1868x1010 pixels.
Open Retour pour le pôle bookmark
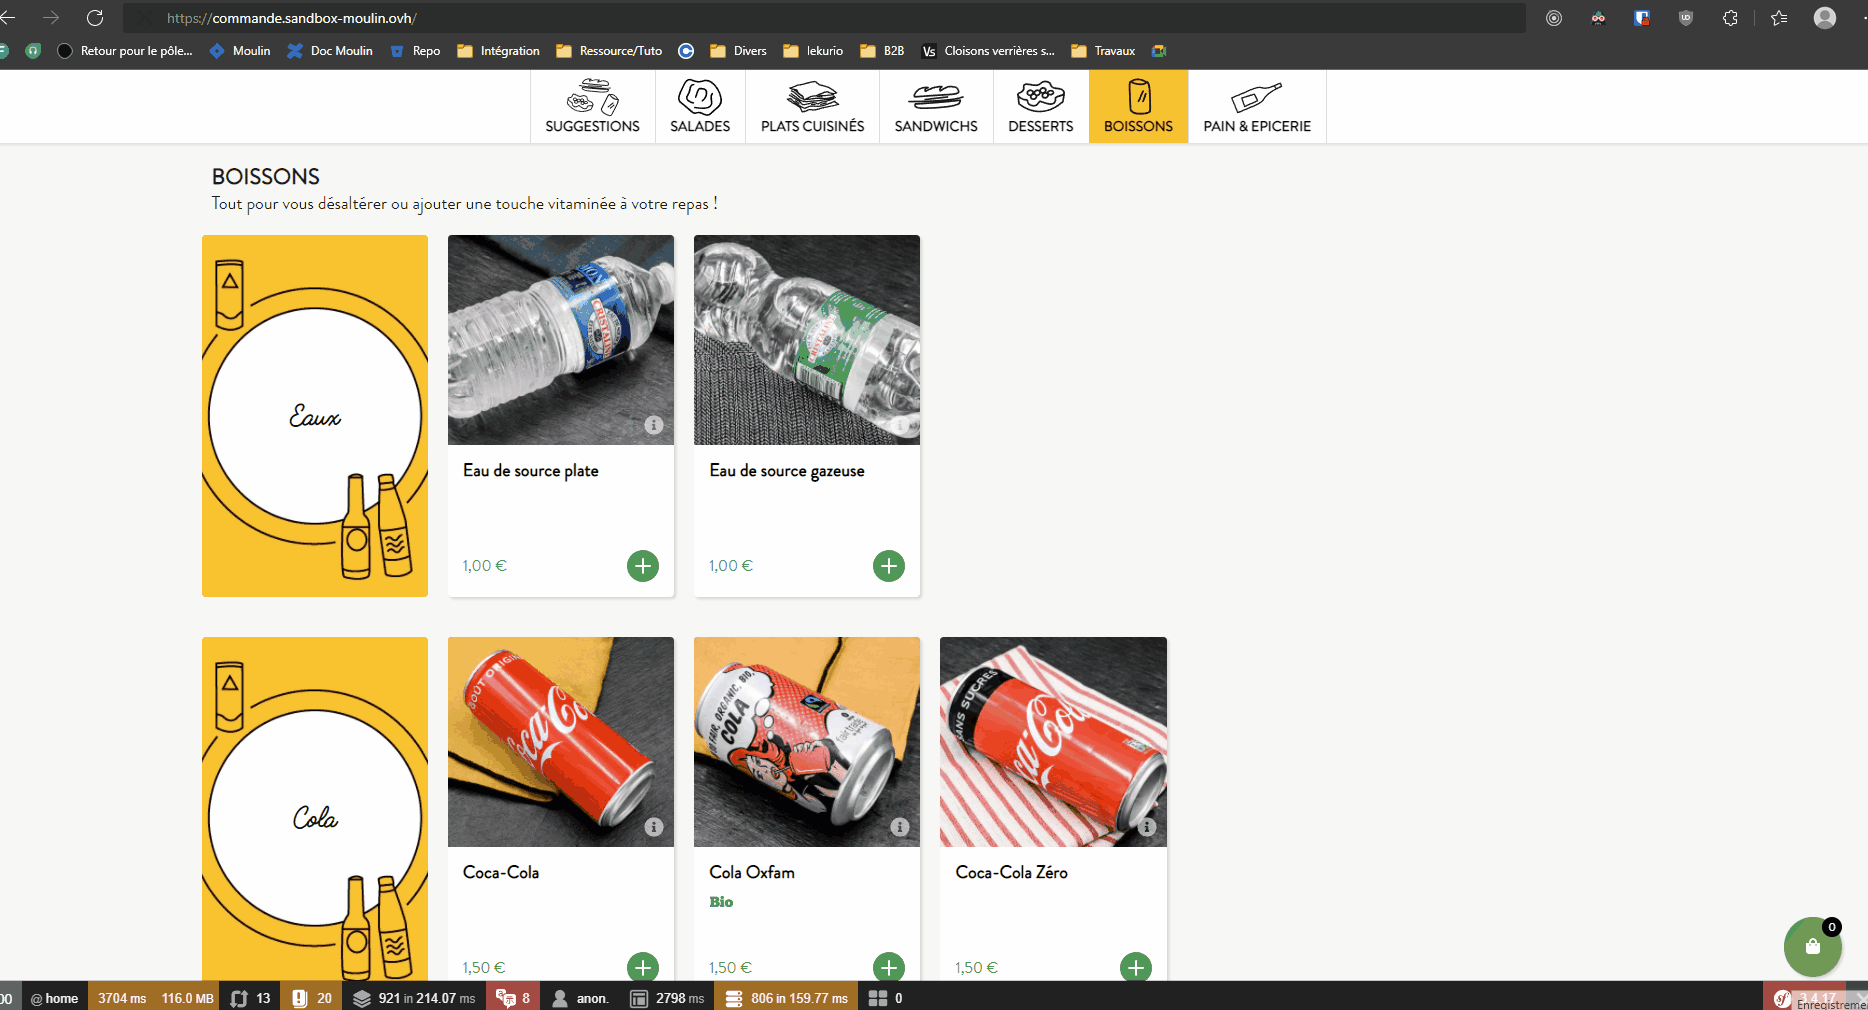coord(125,51)
